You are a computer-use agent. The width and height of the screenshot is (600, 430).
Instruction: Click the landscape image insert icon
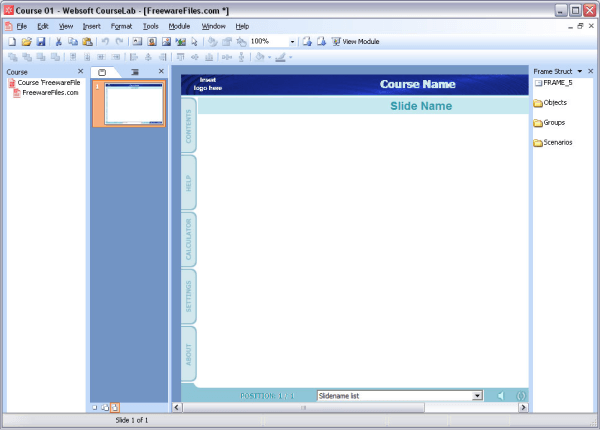pos(166,41)
